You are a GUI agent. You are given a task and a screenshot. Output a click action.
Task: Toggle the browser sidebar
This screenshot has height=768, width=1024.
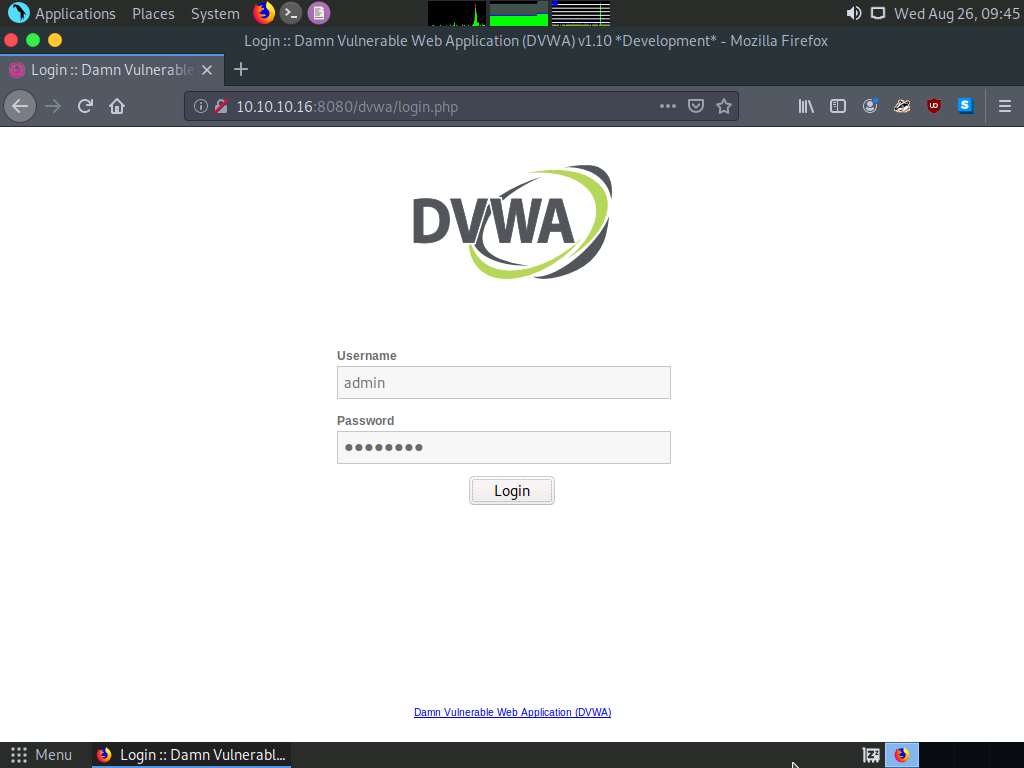tap(838, 106)
